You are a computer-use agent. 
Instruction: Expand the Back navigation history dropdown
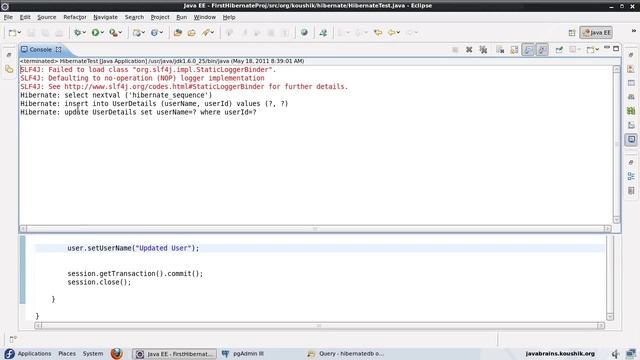point(398,33)
